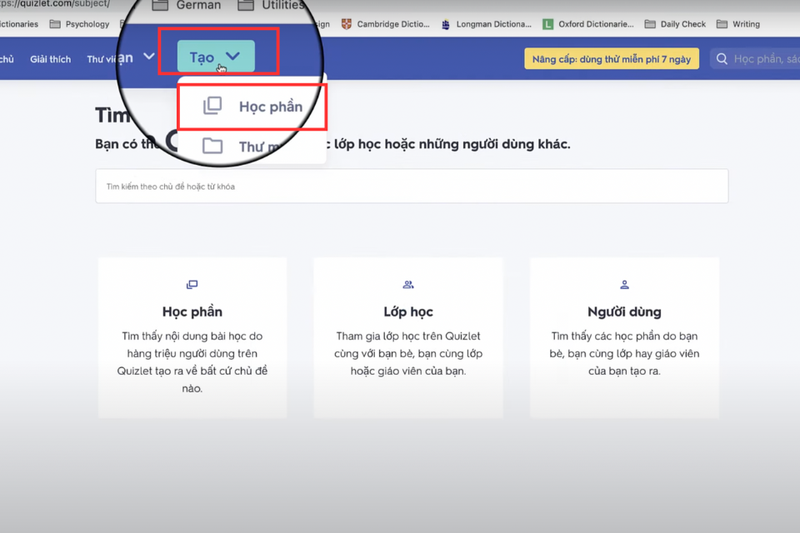Click the quizlet.com address bar URL
Screen dimensions: 800x533
click(x=55, y=4)
